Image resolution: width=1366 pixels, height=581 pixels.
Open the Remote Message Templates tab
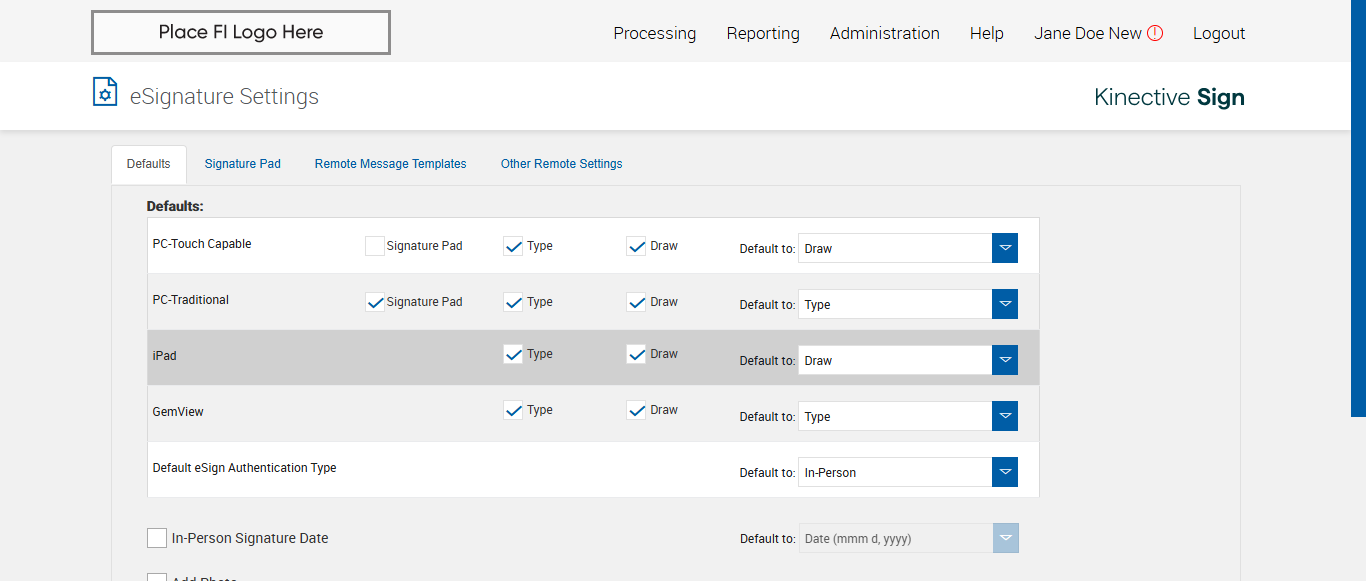390,164
